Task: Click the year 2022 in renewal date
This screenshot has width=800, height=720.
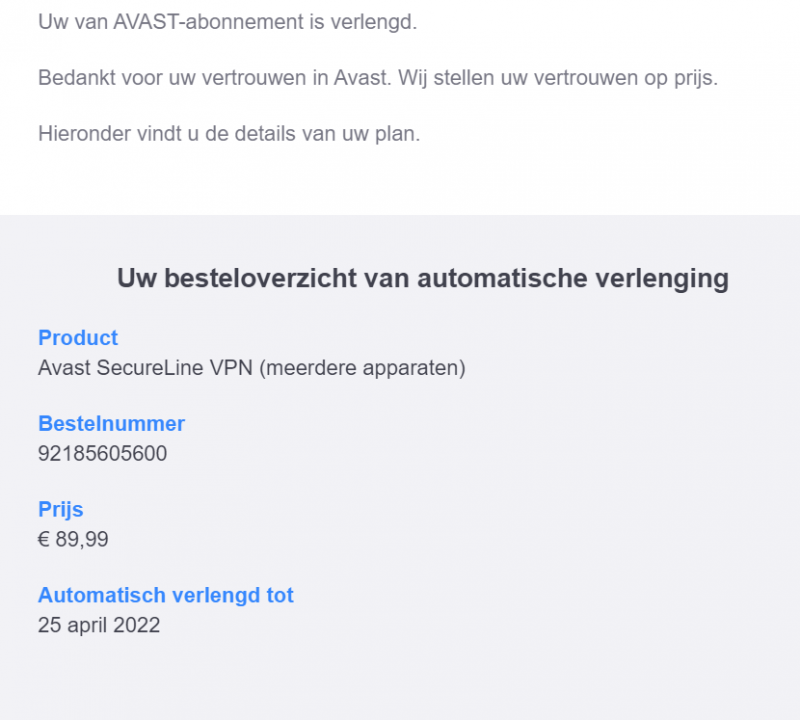Action: pos(138,626)
